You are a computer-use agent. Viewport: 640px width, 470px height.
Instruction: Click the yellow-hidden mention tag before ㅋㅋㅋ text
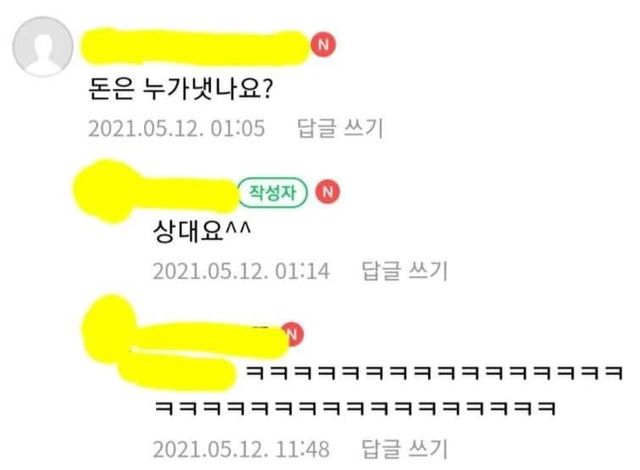(x=177, y=370)
